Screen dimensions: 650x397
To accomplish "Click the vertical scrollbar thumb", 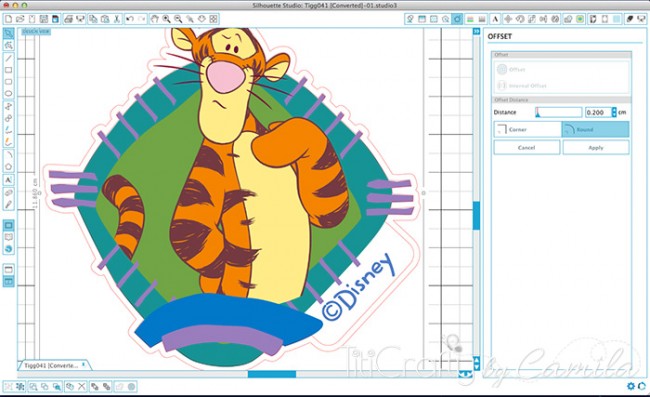I will pyautogui.click(x=476, y=215).
